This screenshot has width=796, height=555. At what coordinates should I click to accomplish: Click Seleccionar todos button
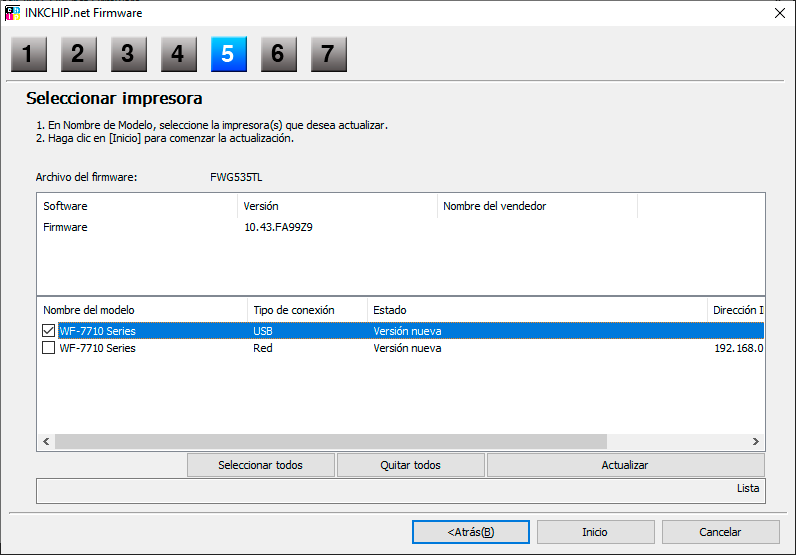tap(260, 465)
